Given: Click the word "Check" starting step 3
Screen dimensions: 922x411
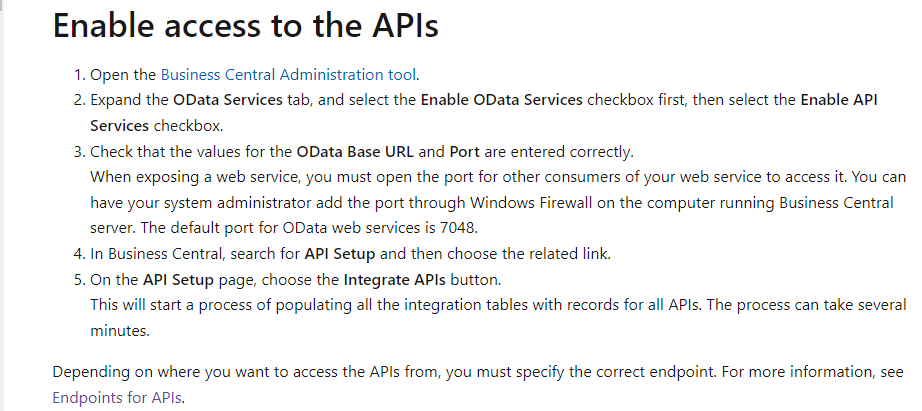Looking at the screenshot, I should point(112,152).
